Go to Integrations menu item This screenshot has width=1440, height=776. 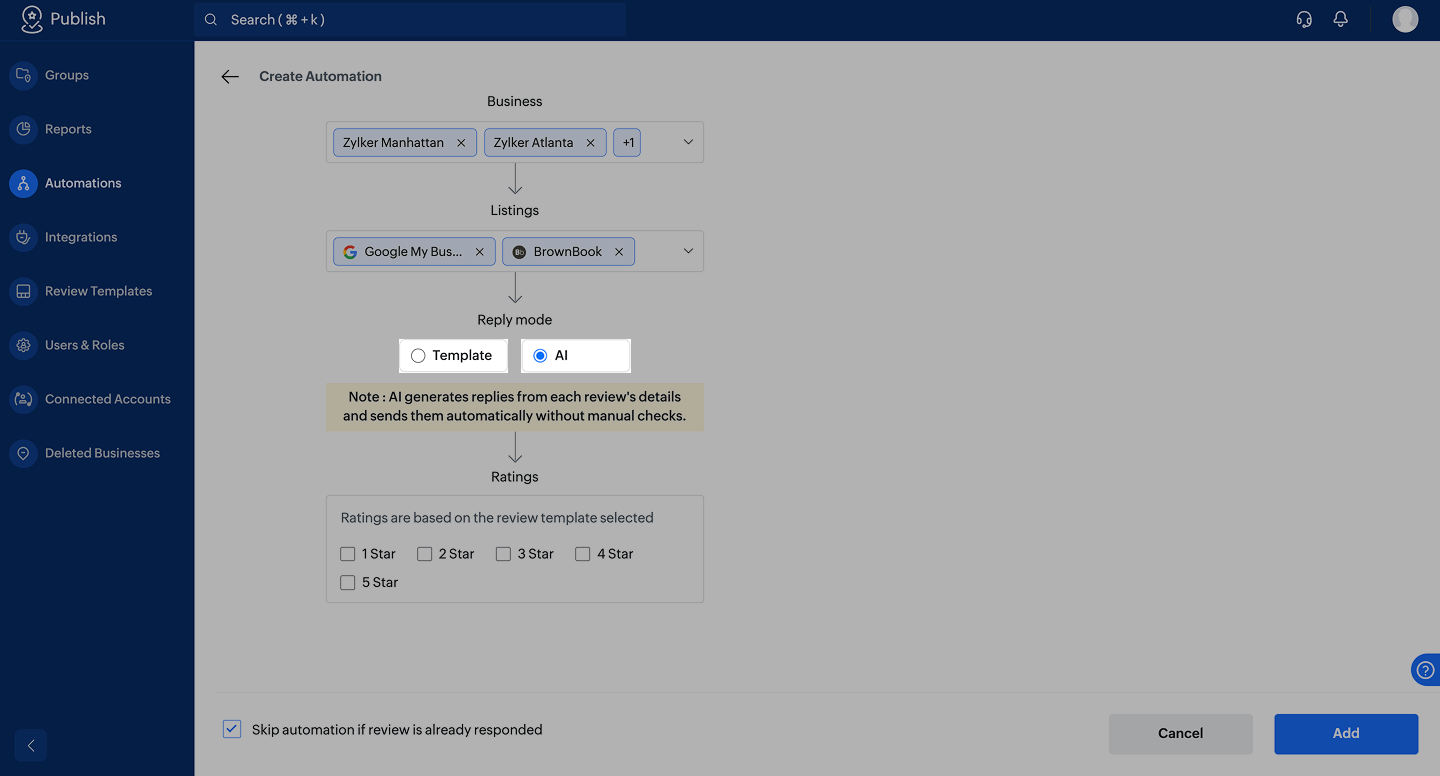click(x=81, y=237)
